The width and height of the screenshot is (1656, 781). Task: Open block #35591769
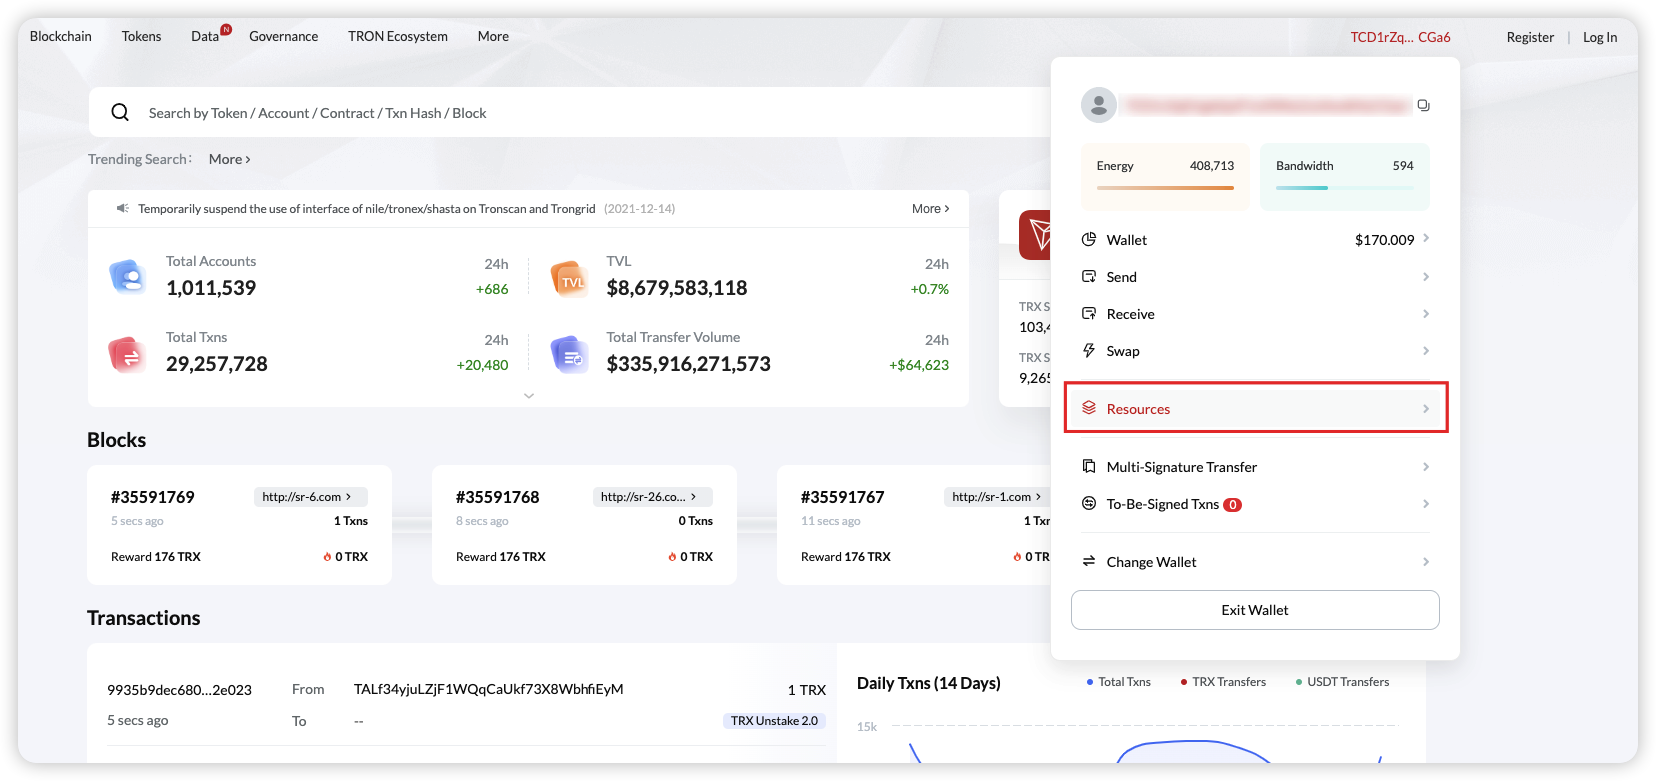coord(153,497)
